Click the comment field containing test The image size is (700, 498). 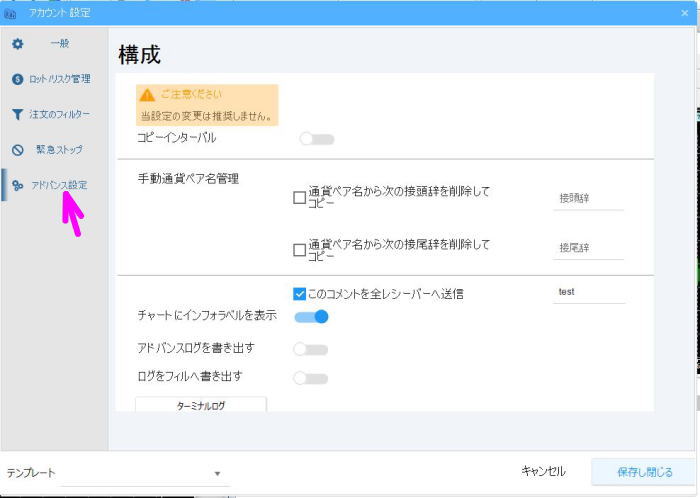click(x=588, y=293)
